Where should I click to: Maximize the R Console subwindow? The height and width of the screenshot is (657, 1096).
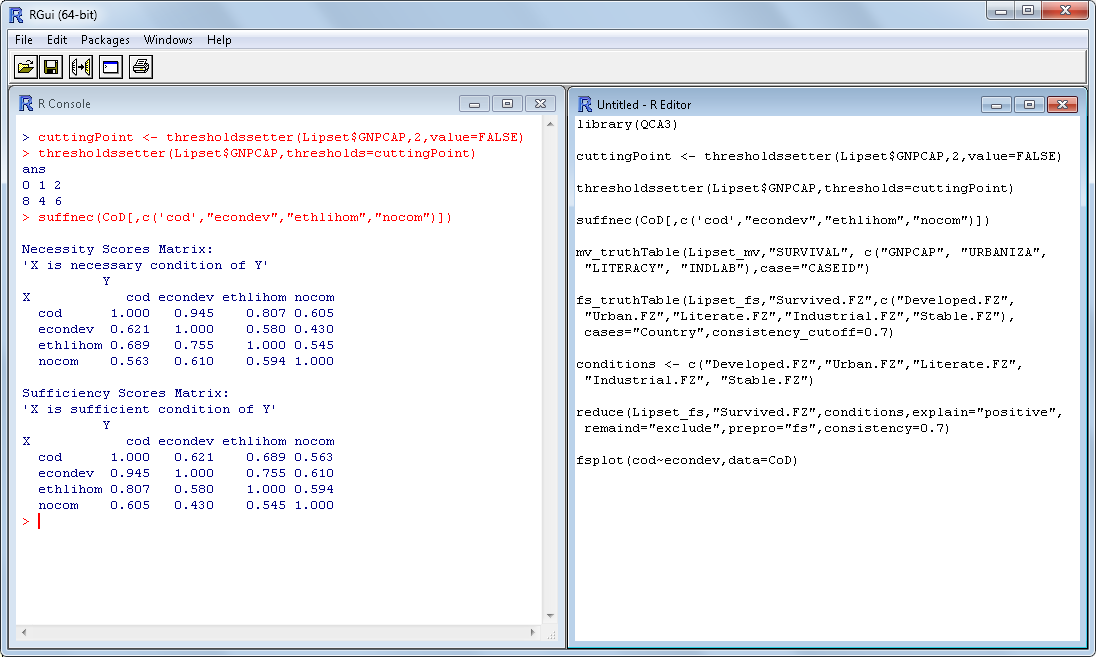point(507,104)
